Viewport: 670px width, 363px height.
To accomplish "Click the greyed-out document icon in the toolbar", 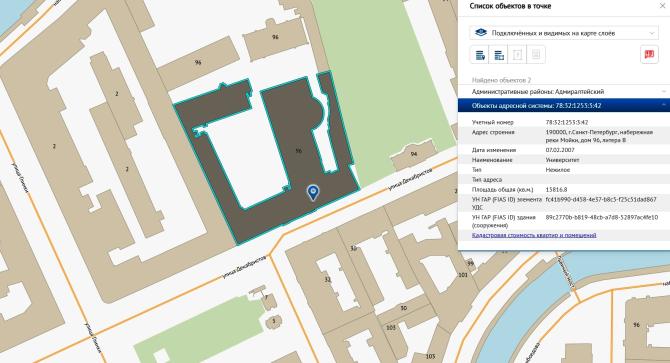I will 517,55.
